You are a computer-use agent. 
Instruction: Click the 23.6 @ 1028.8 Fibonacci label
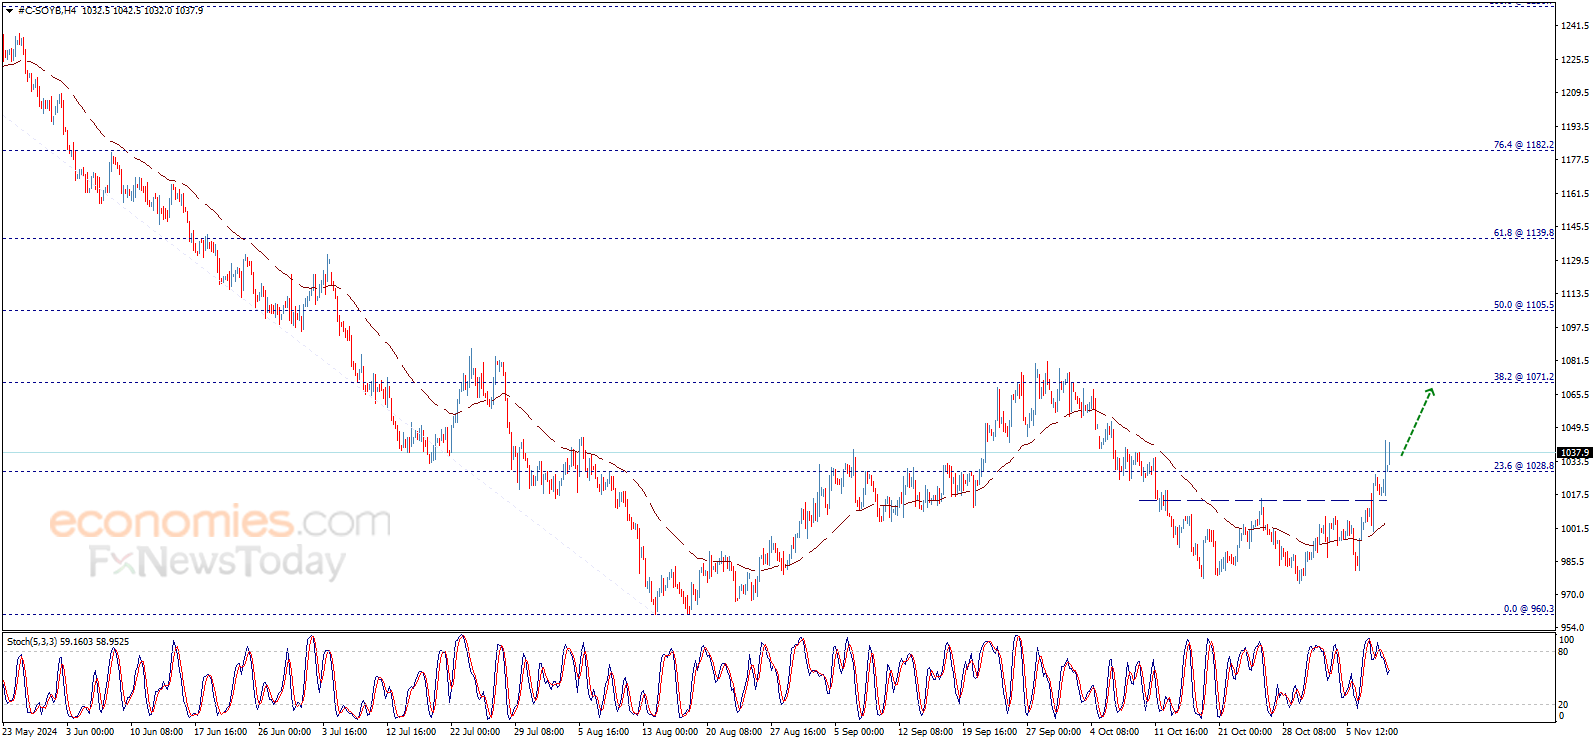click(x=1523, y=466)
